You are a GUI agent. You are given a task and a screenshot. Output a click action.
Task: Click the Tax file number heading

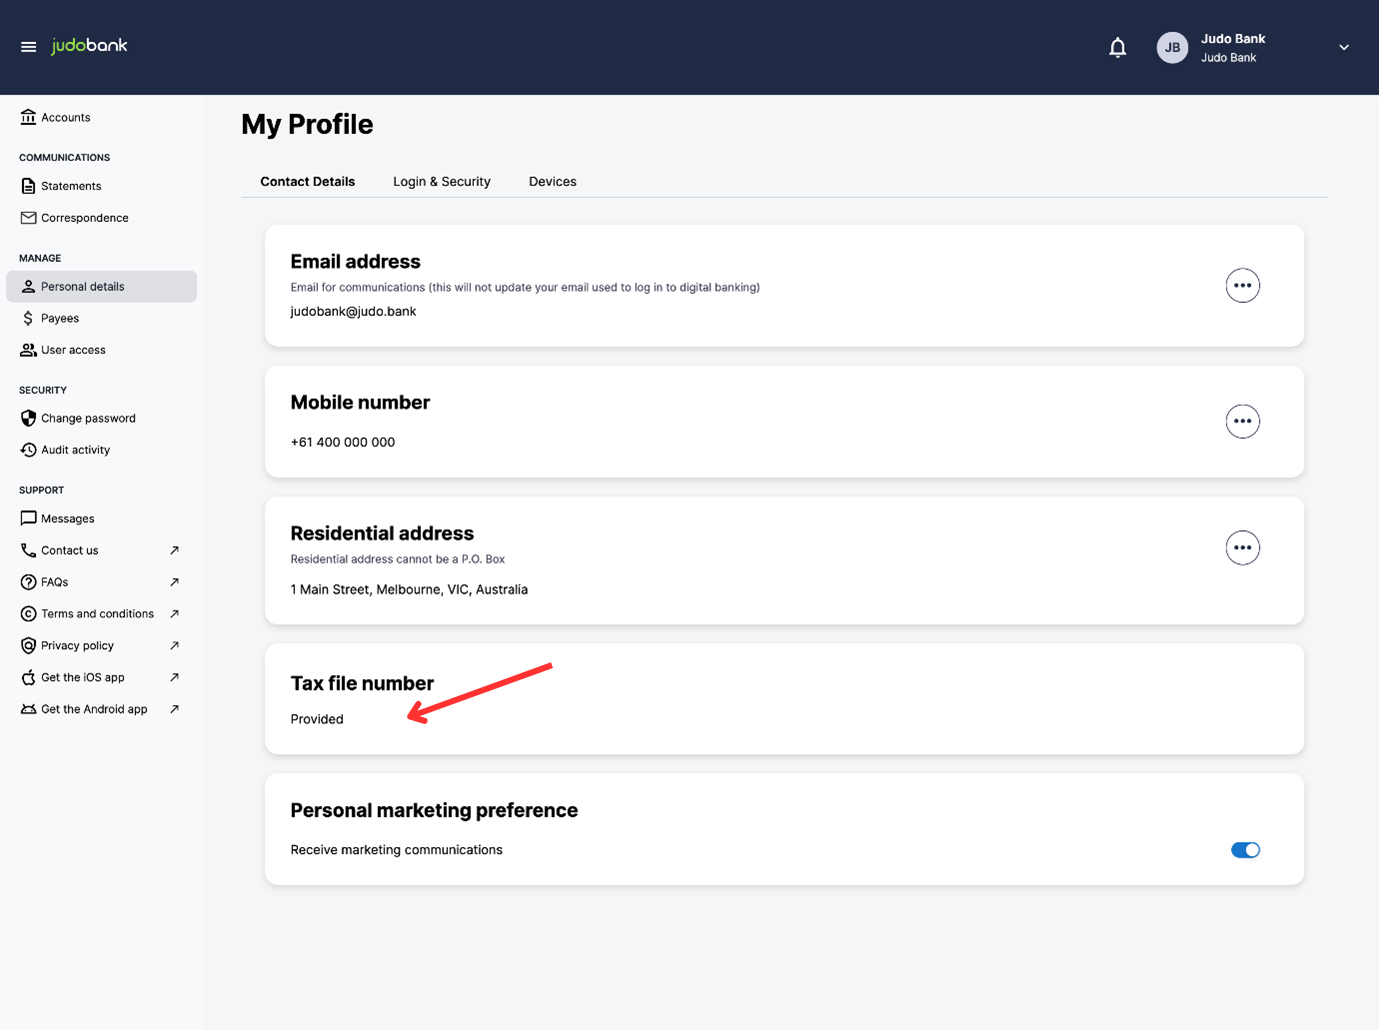[x=362, y=683]
